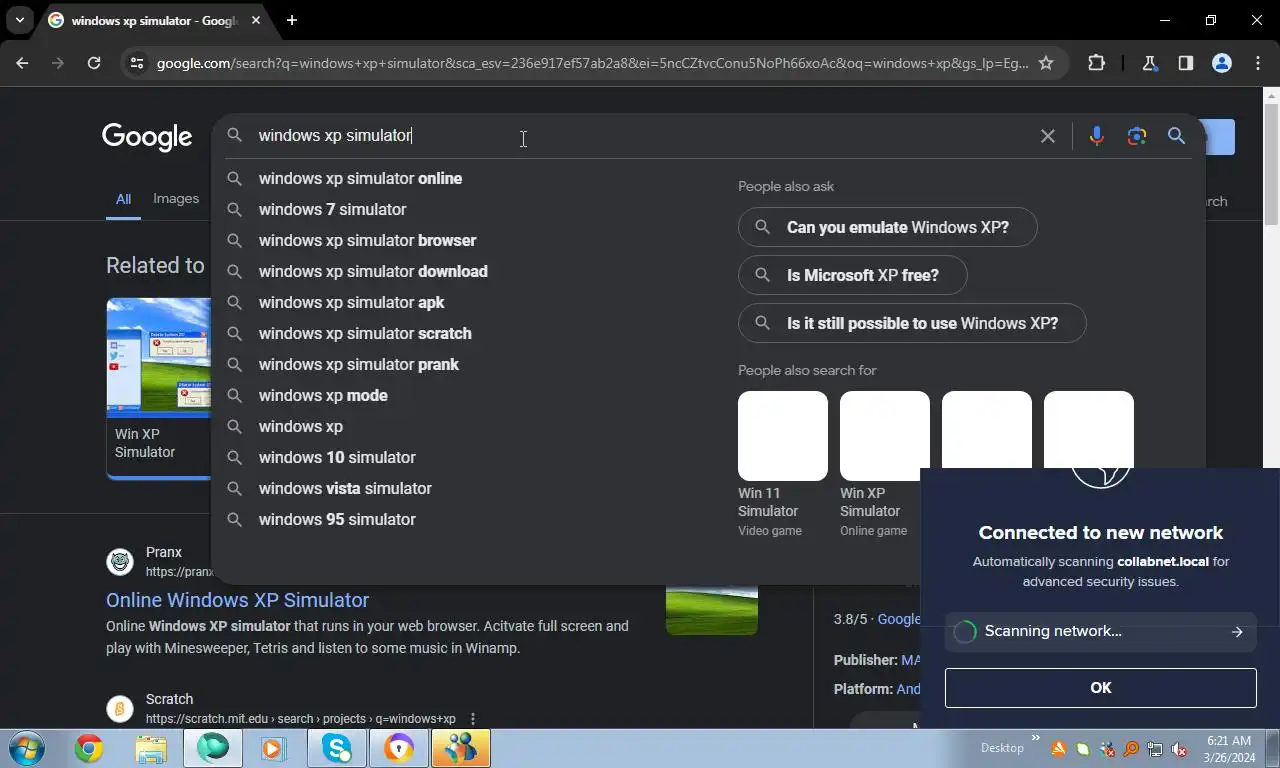Click OK in the network notification
This screenshot has height=768, width=1280.
point(1100,688)
